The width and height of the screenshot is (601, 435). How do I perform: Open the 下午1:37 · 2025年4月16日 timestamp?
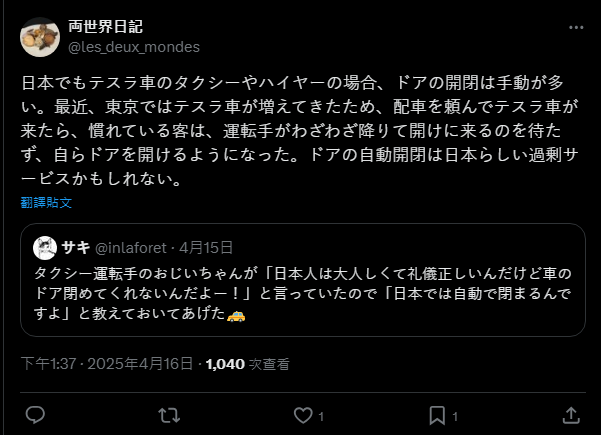108,365
